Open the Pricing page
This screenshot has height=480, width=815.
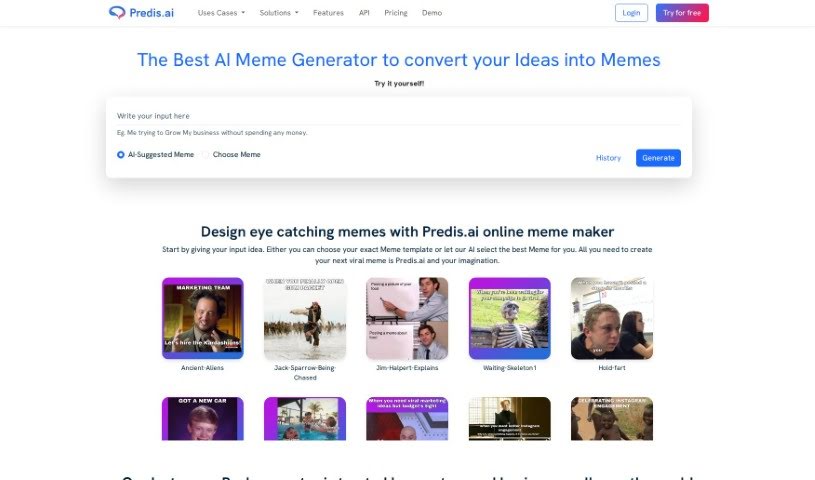396,13
